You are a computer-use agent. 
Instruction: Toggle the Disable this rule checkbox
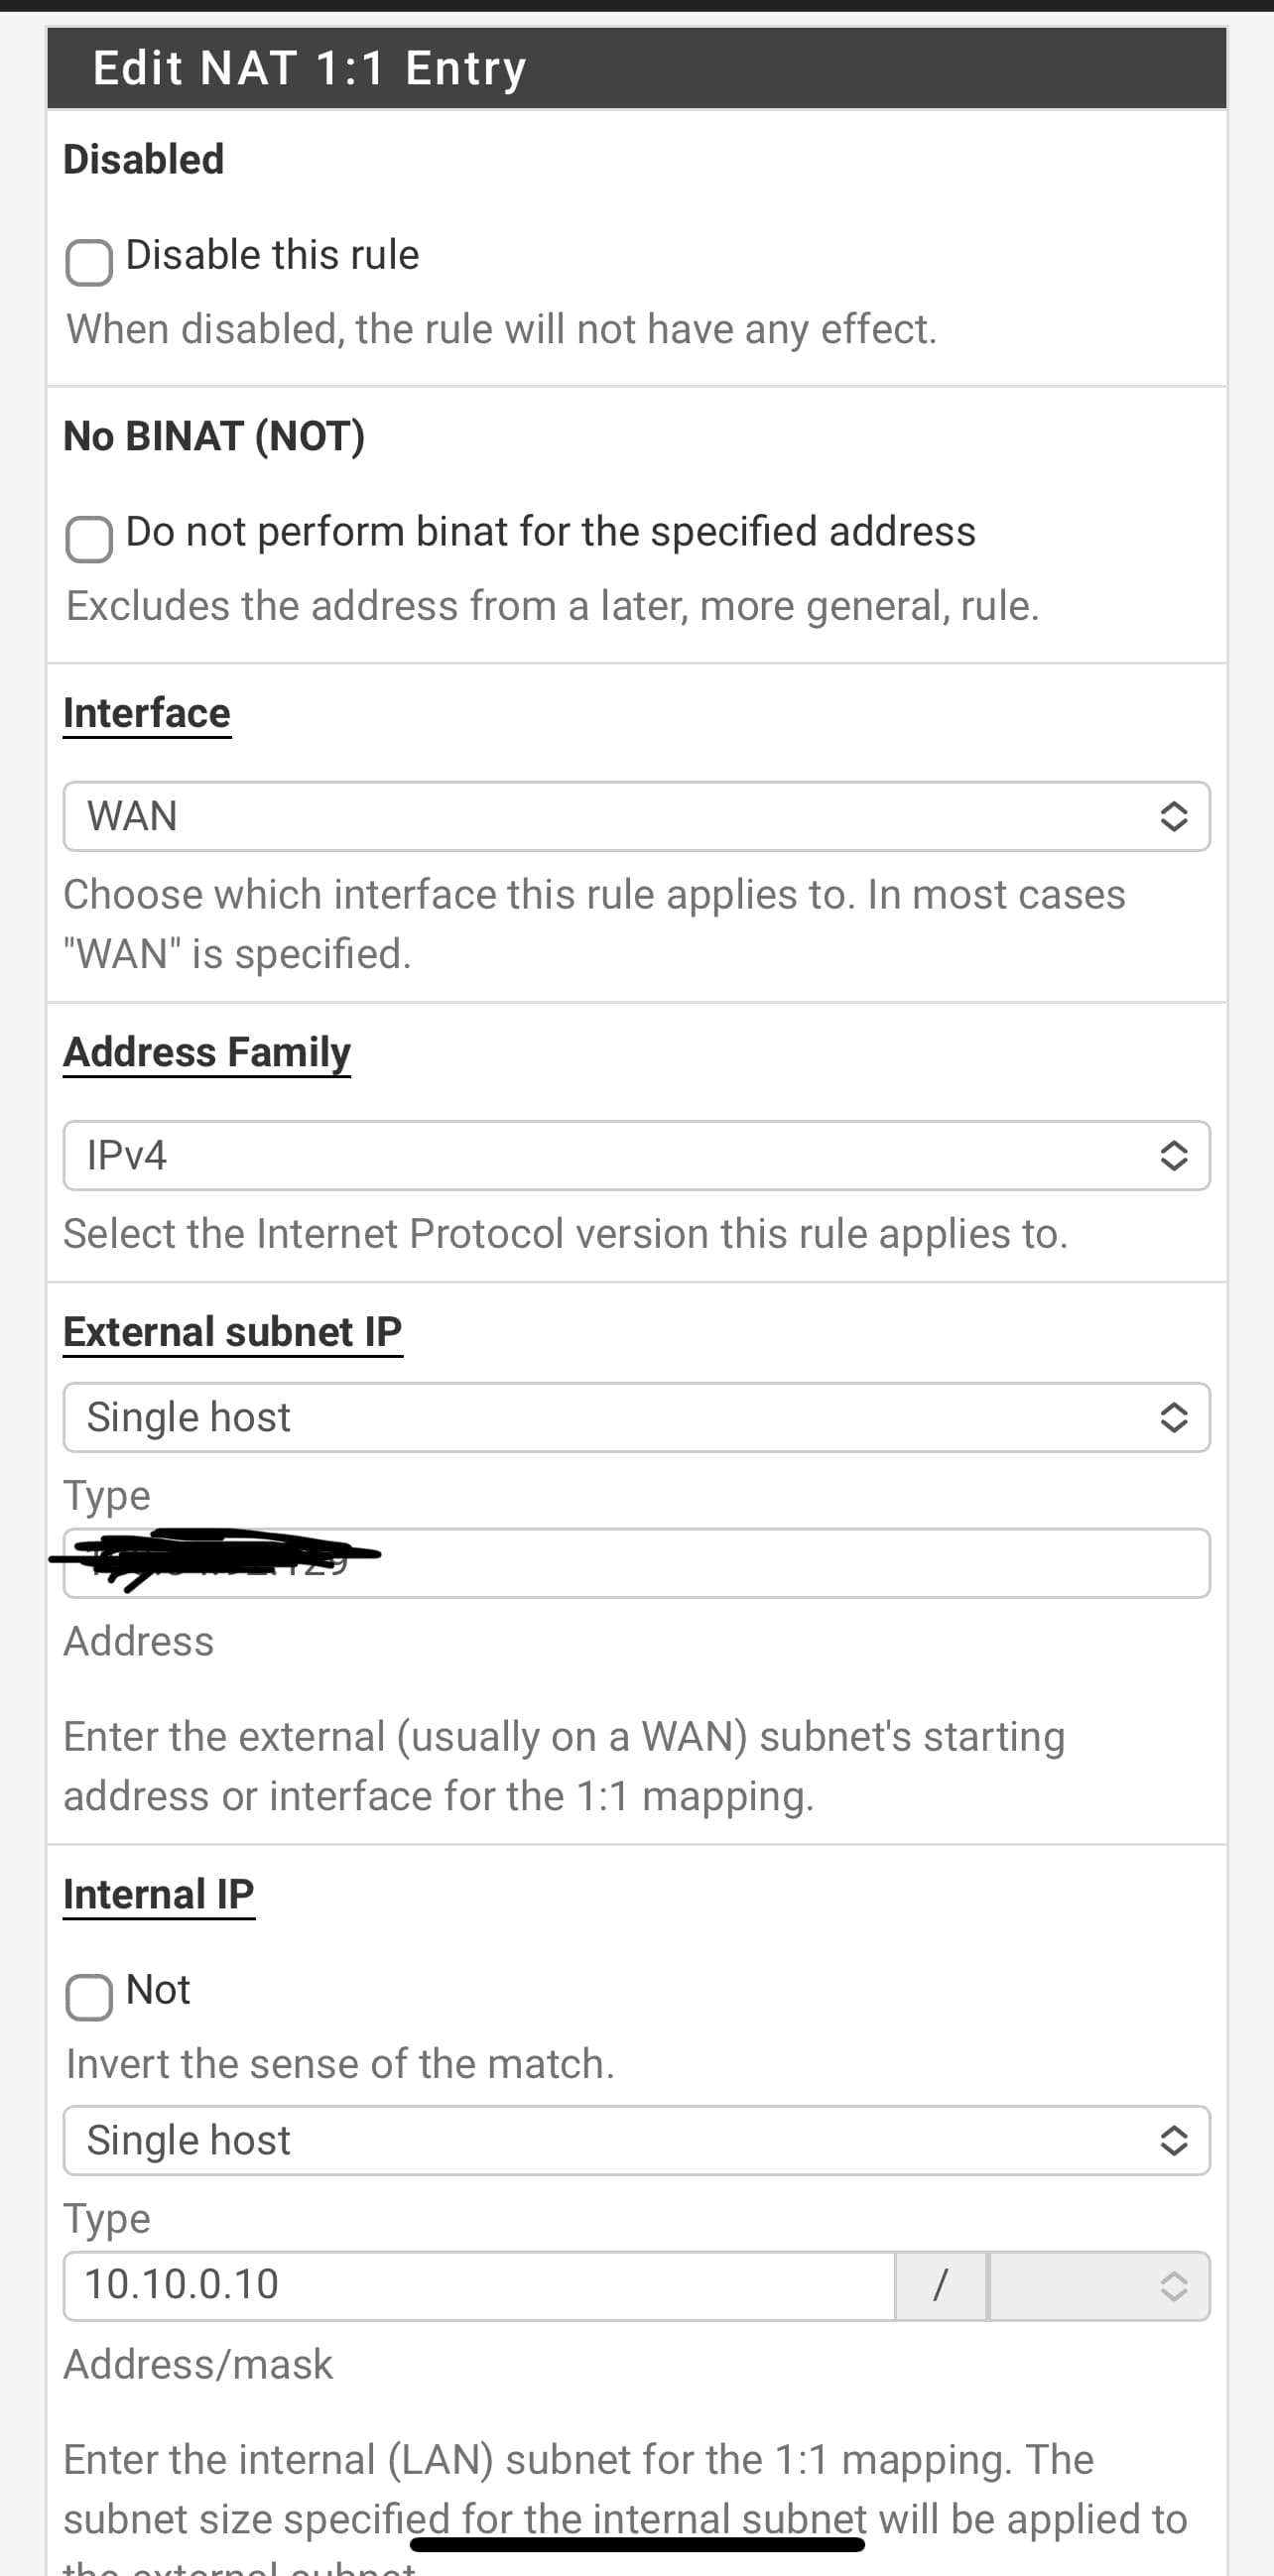click(x=89, y=263)
